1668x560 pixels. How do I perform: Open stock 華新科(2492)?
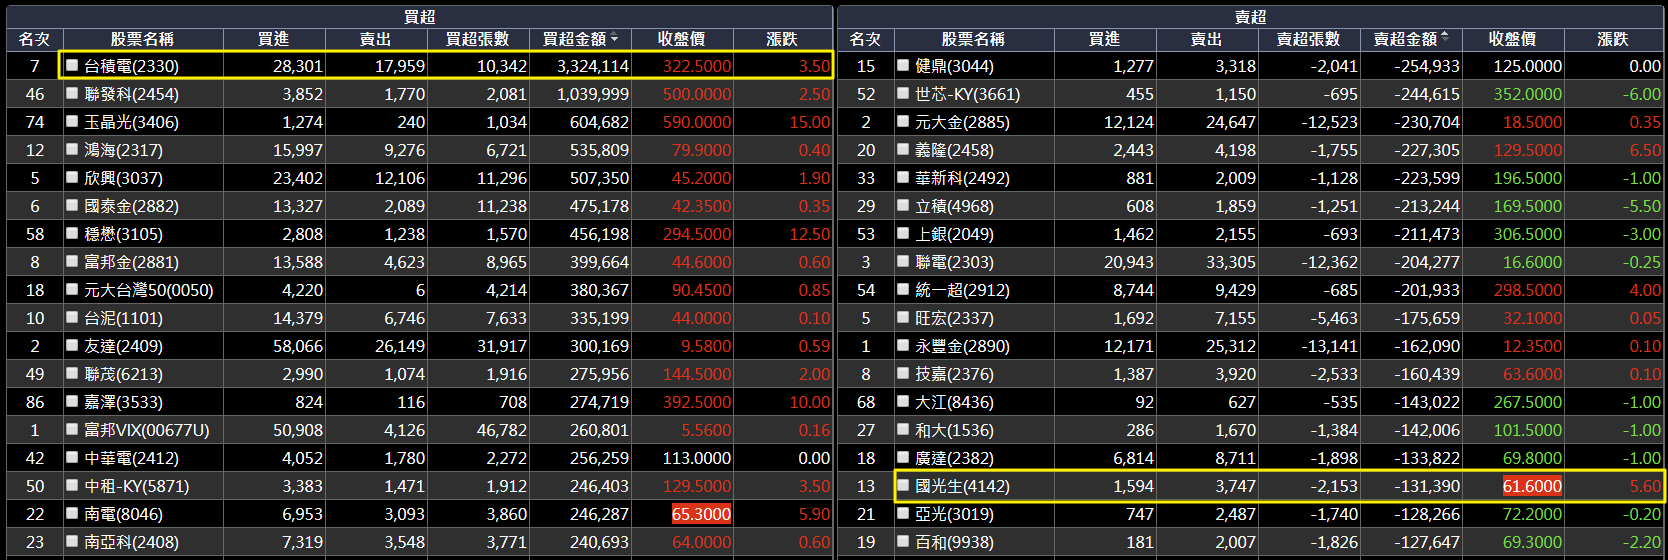(x=962, y=178)
